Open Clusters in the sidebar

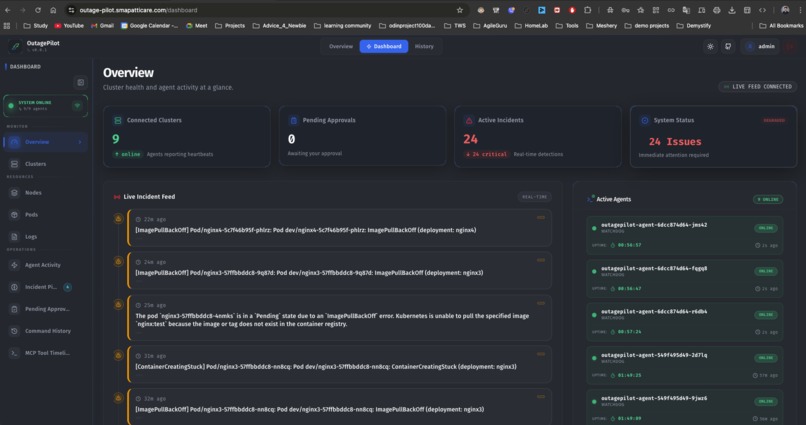pos(45,164)
